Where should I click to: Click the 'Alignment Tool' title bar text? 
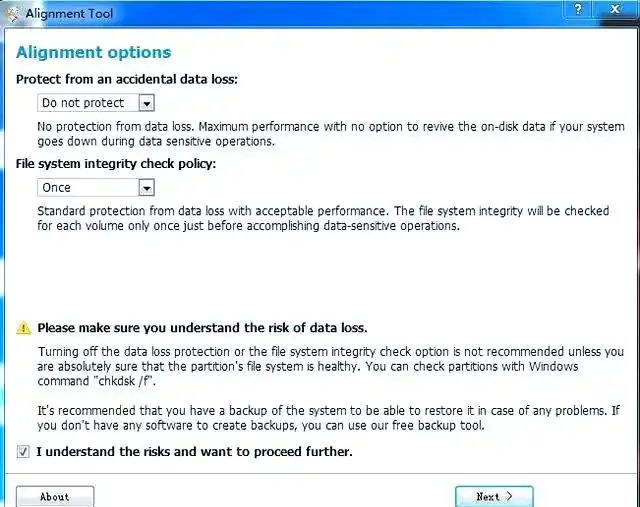[x=69, y=14]
